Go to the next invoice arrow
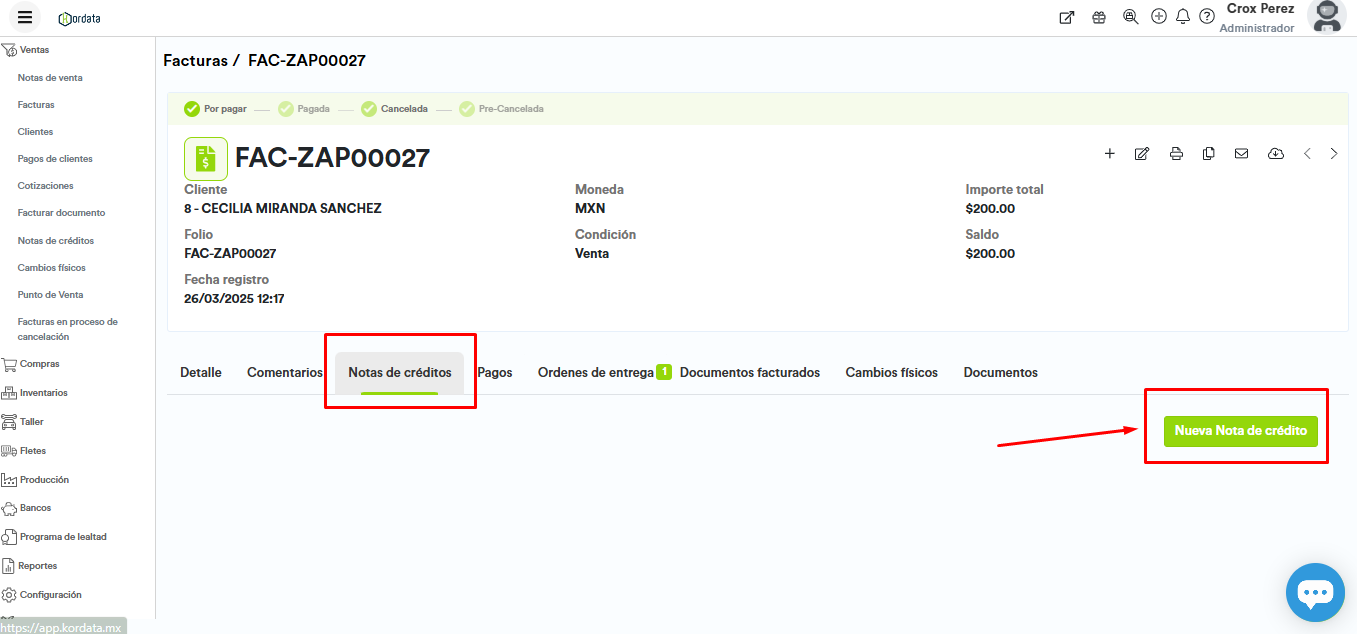 point(1334,154)
